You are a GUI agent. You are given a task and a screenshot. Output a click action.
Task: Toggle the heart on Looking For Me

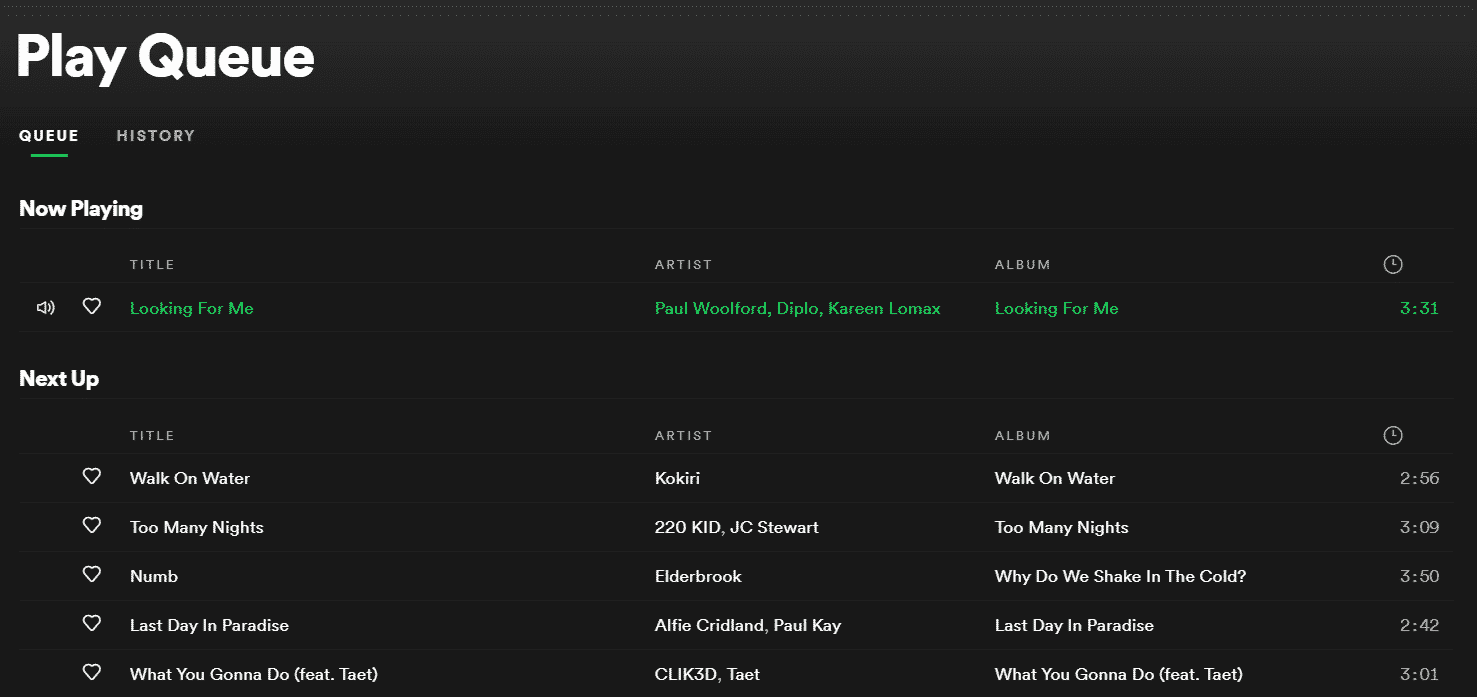coord(92,307)
